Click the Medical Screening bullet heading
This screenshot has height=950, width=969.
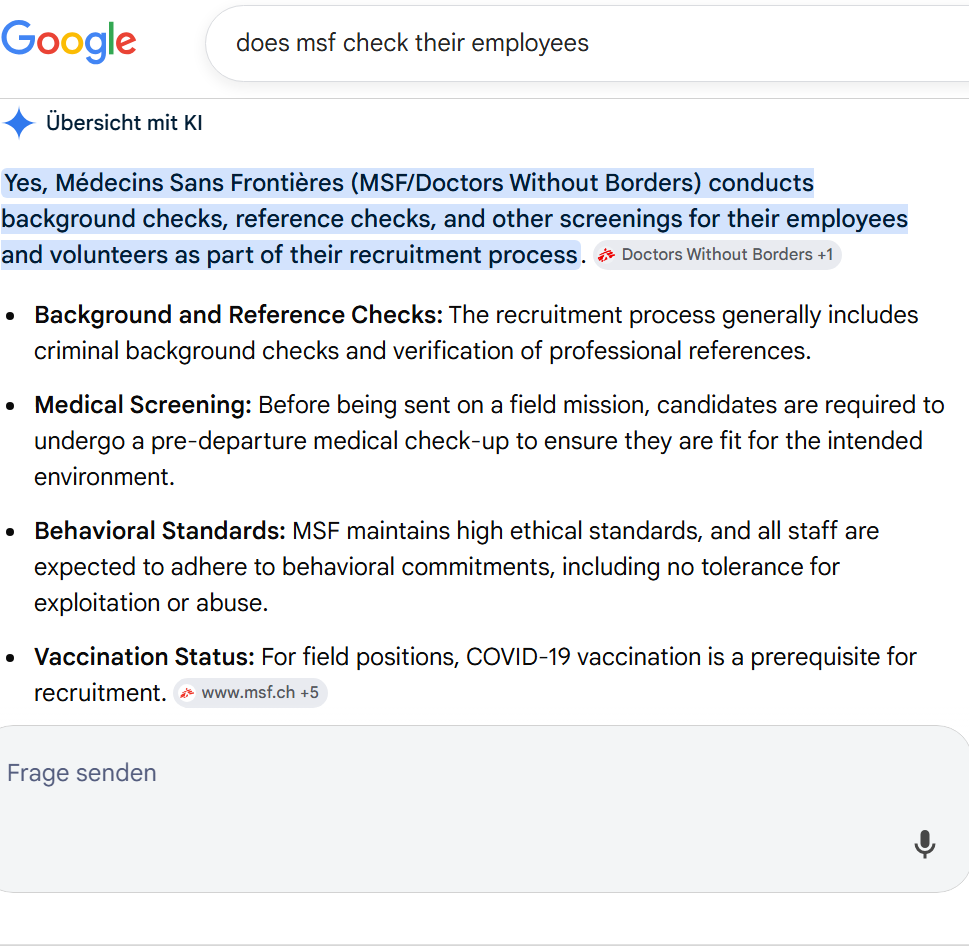pyautogui.click(x=143, y=405)
